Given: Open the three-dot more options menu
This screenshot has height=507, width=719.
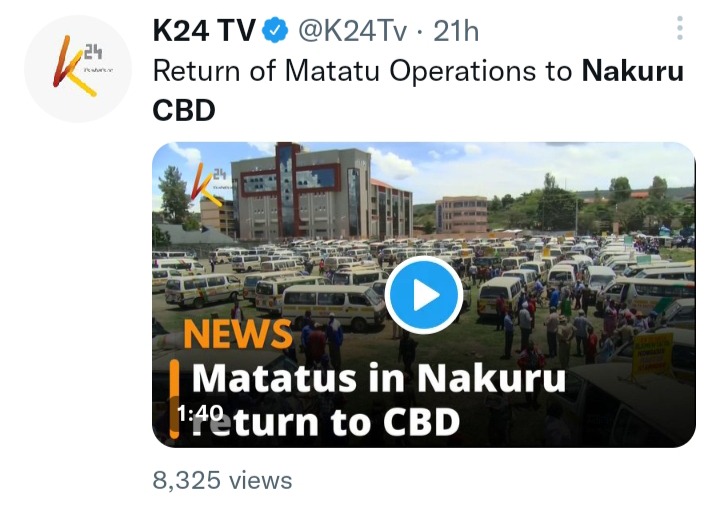Looking at the screenshot, I should [680, 28].
